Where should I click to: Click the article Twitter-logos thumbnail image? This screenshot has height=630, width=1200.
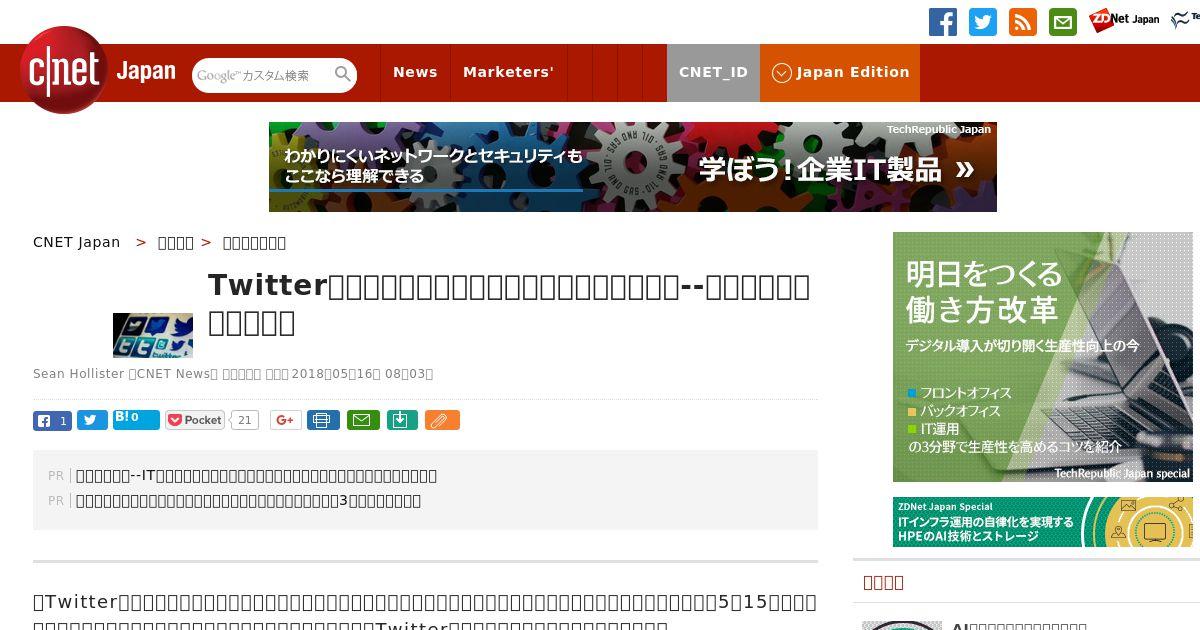(x=153, y=335)
